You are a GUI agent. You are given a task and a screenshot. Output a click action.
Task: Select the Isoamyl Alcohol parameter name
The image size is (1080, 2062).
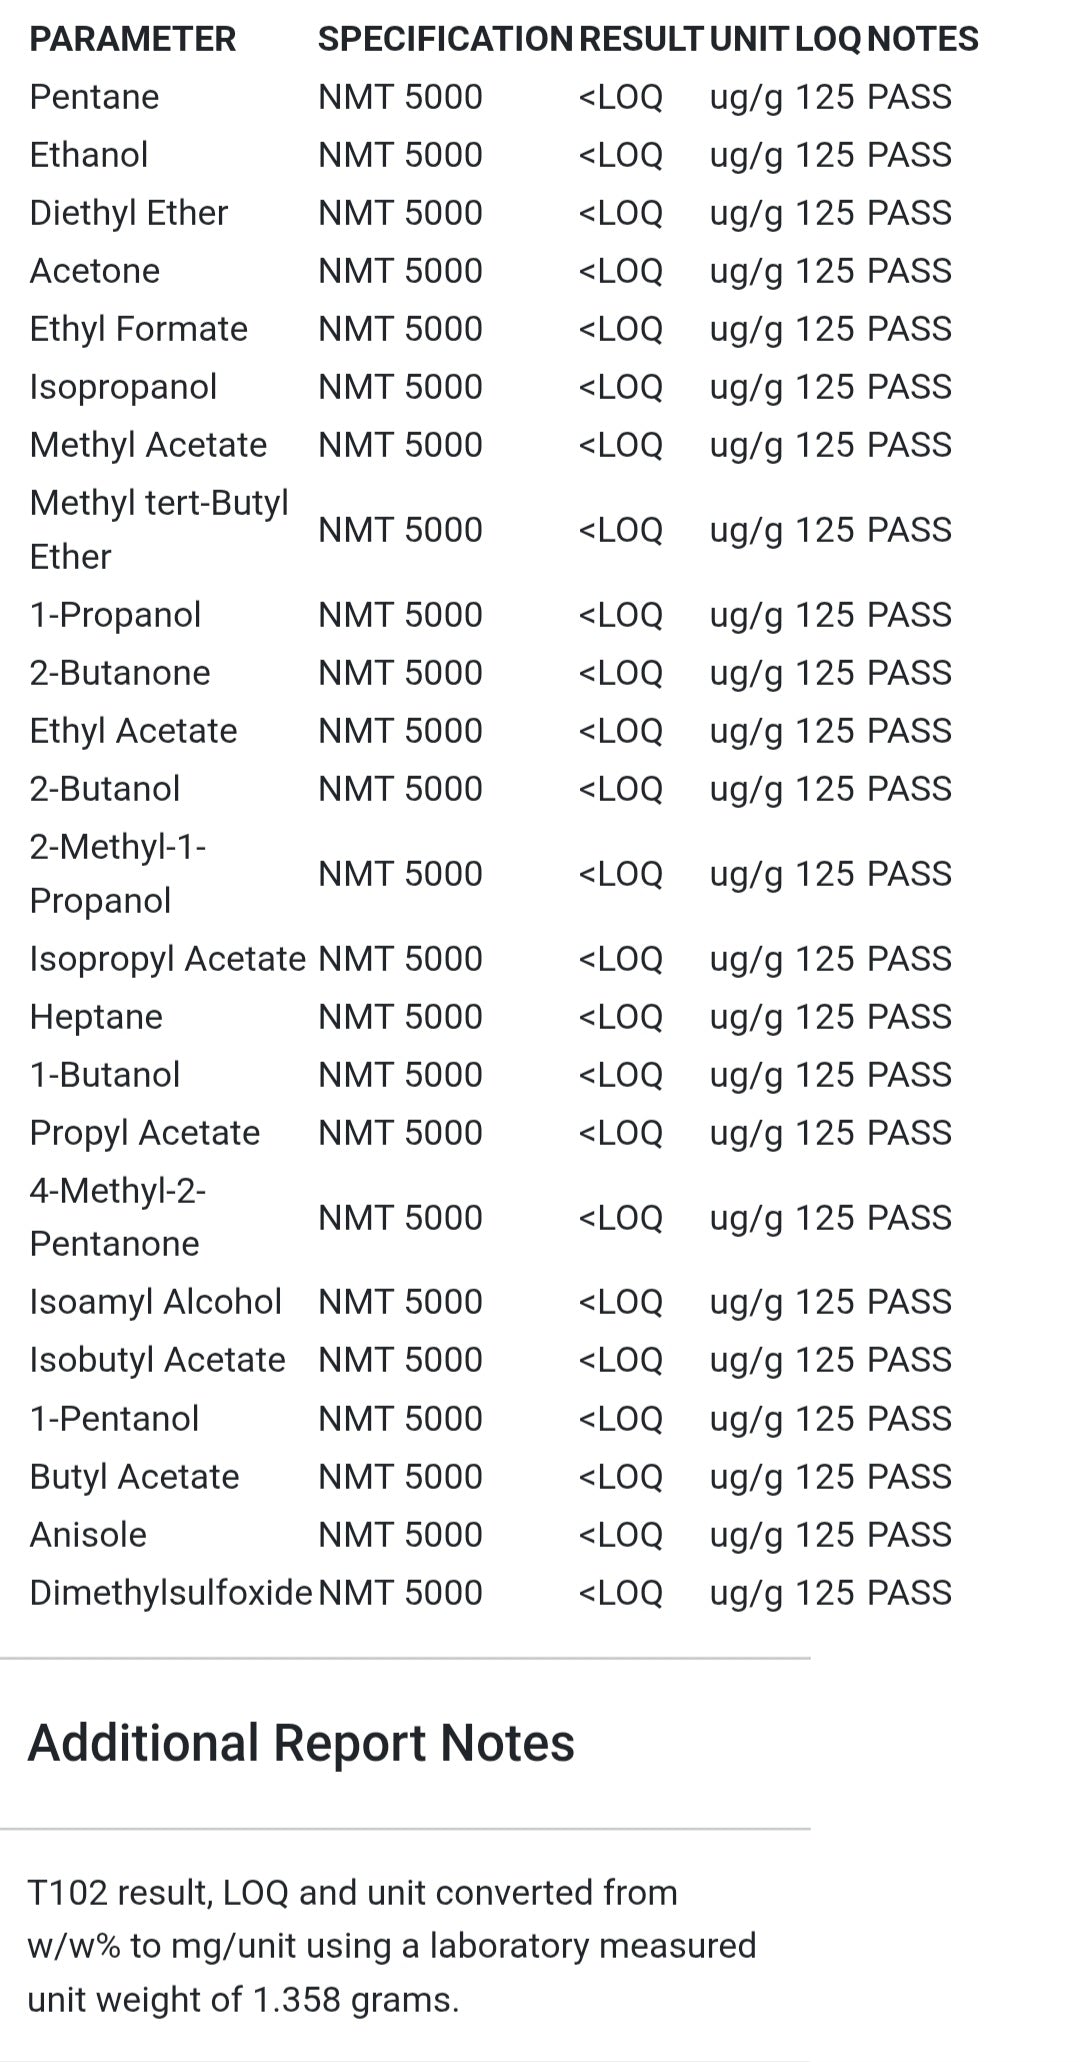pyautogui.click(x=155, y=1302)
